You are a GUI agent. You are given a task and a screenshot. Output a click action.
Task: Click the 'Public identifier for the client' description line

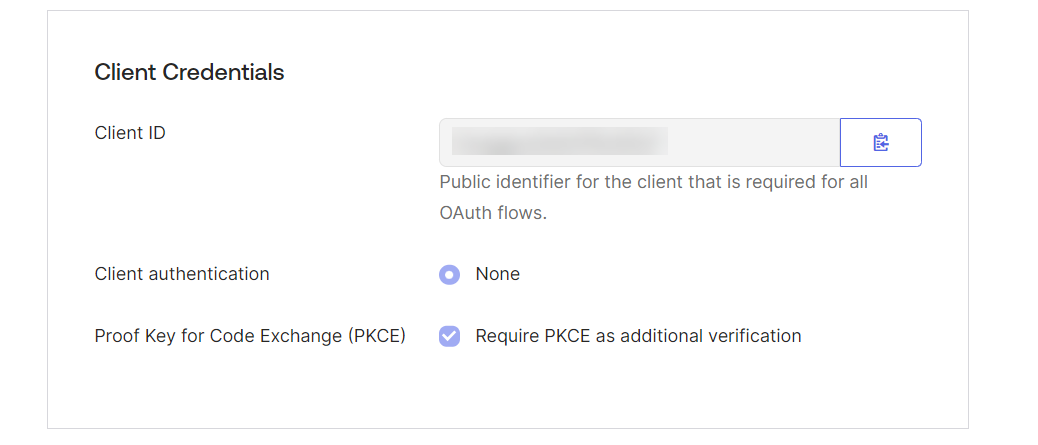(x=653, y=182)
